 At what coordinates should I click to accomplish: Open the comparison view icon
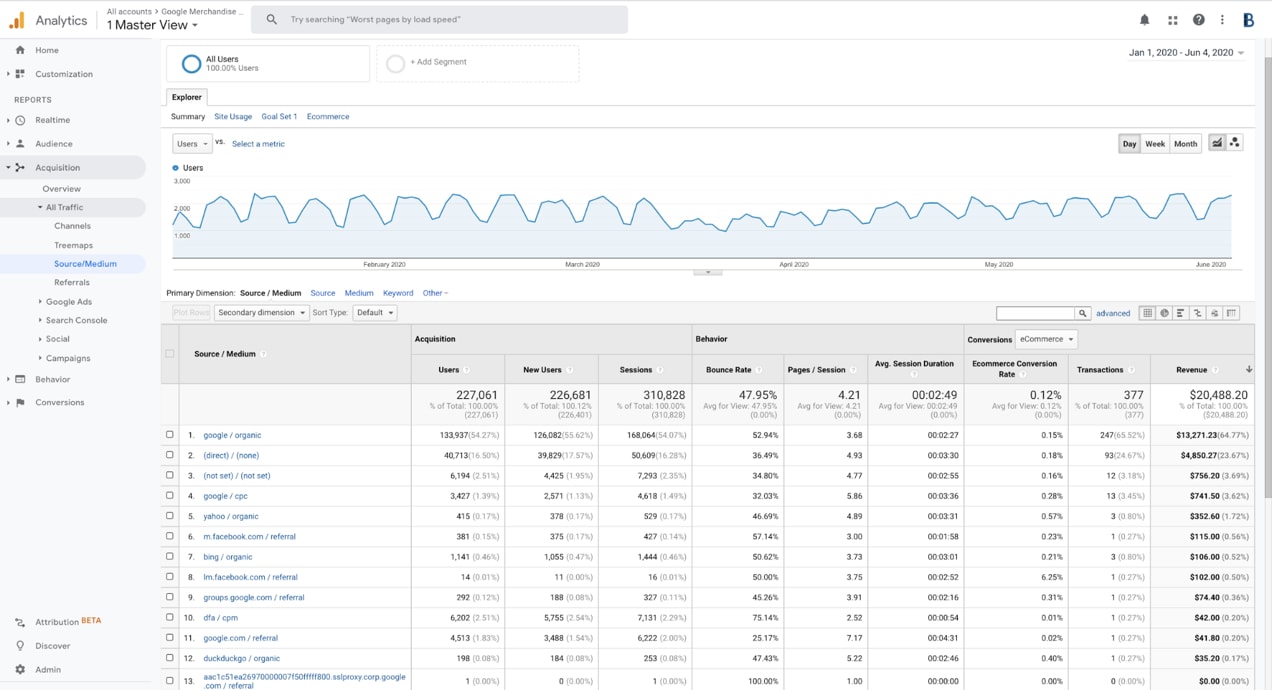(x=1198, y=313)
